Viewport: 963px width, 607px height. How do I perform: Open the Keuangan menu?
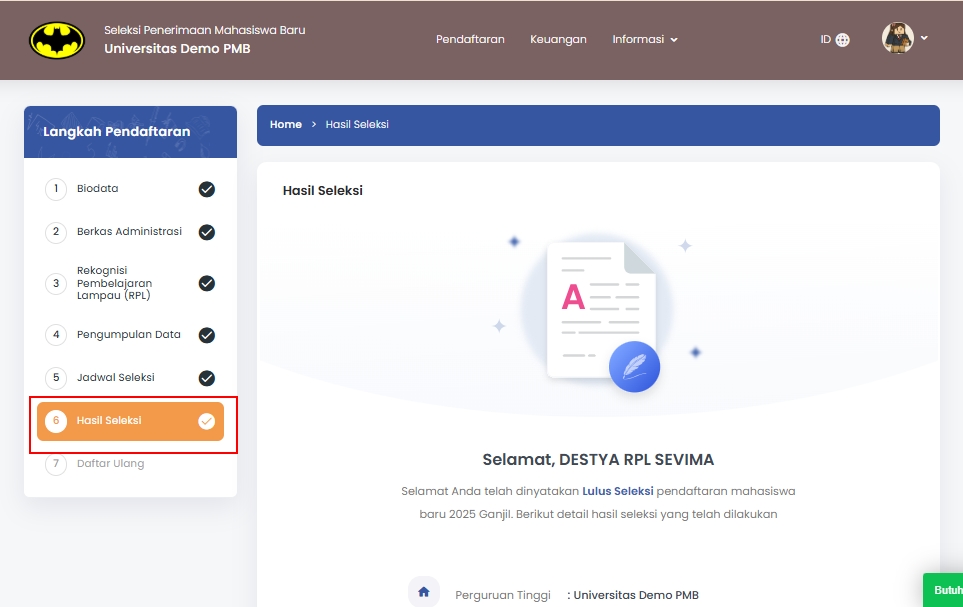coord(558,40)
